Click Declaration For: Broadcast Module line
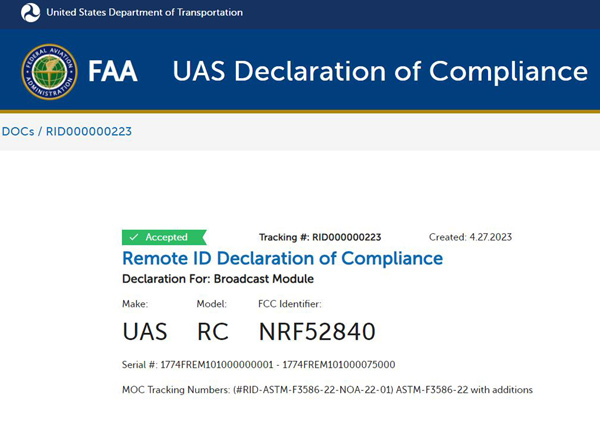Viewport: 600px width, 430px height. 217,278
